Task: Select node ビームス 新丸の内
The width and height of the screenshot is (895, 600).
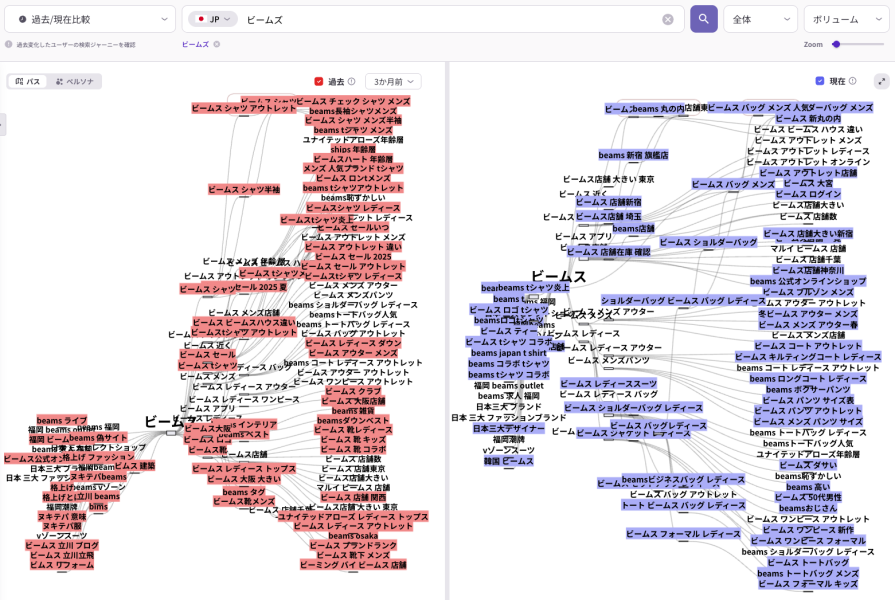Action: click(x=808, y=118)
